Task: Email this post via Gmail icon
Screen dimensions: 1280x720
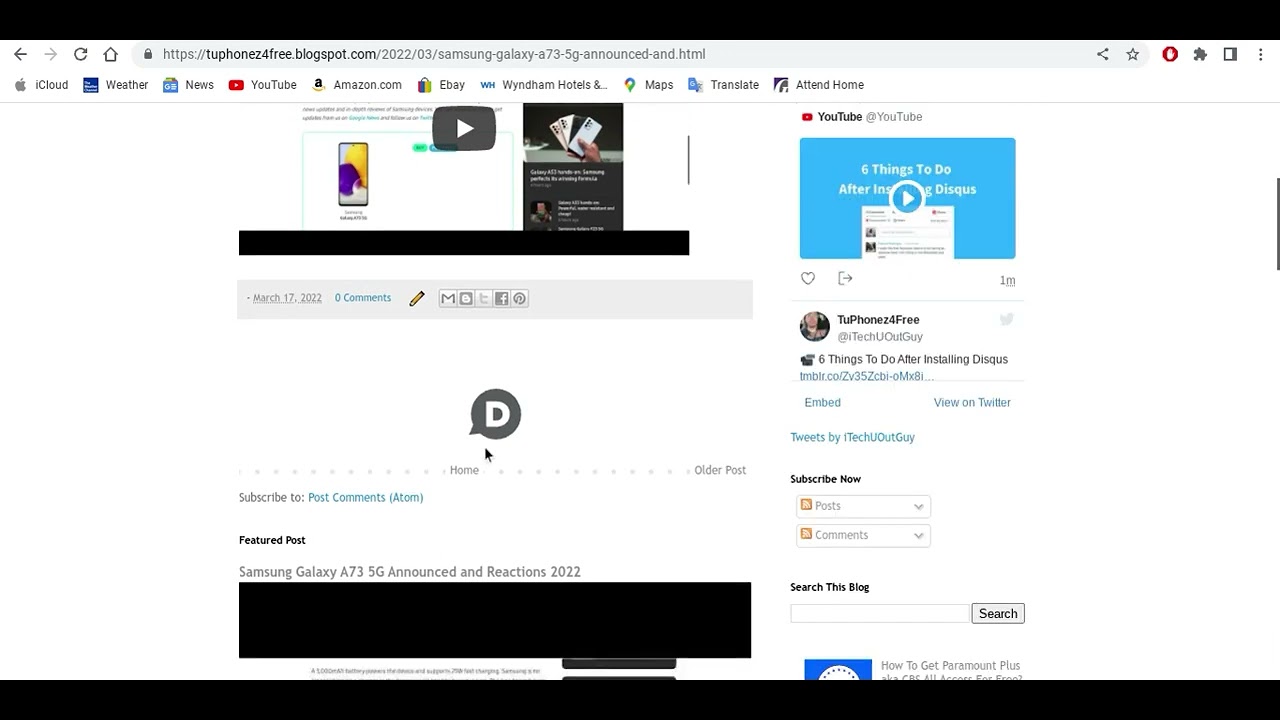Action: (x=448, y=298)
